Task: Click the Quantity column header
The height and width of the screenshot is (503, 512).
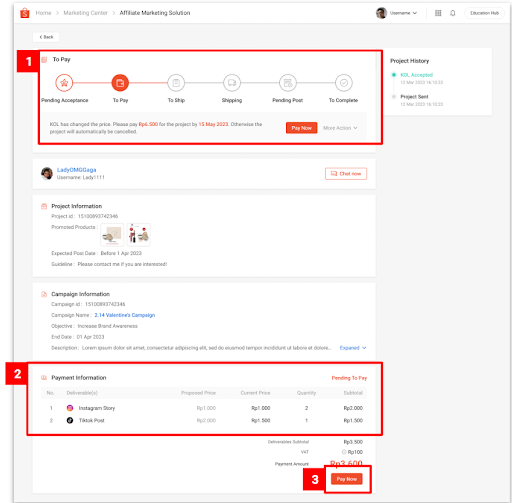Action: pyautogui.click(x=306, y=393)
